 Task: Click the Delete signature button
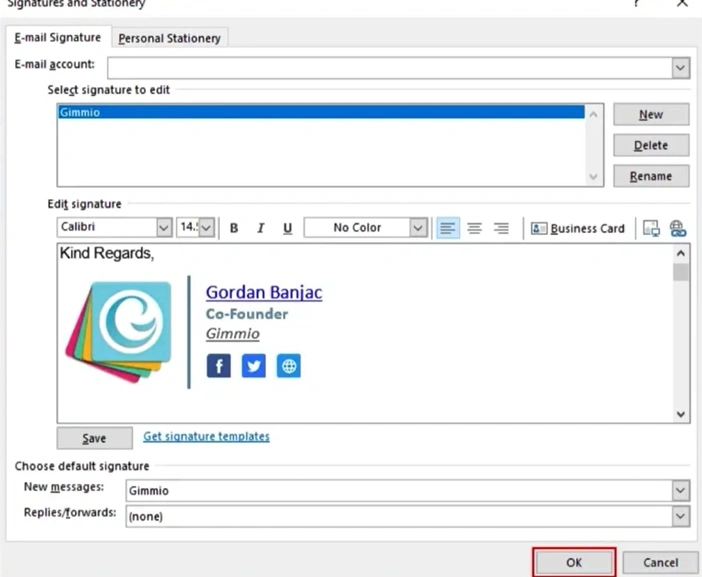click(651, 145)
